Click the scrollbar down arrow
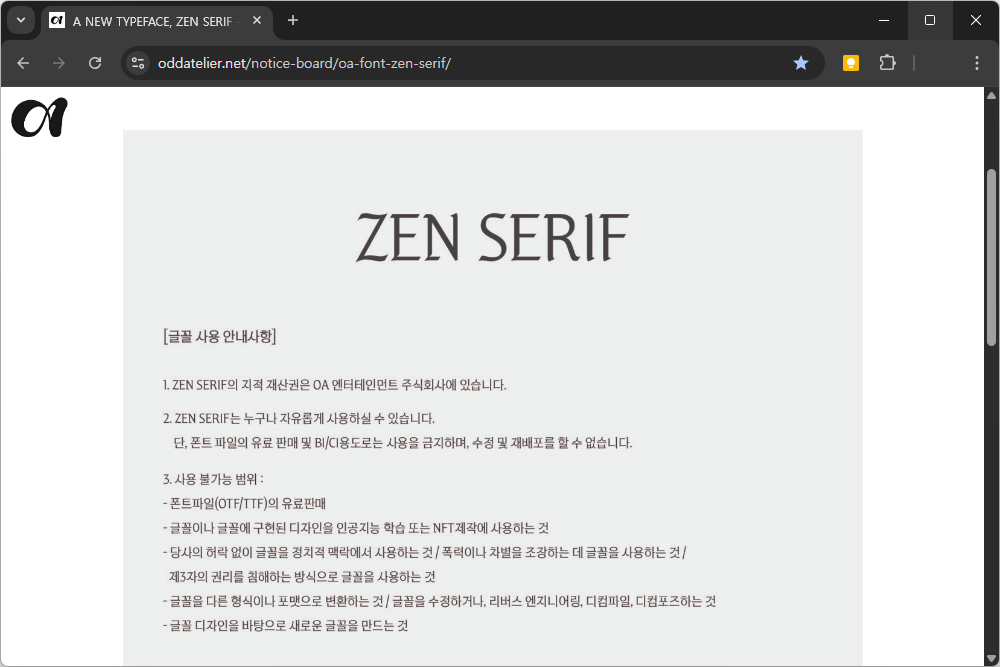This screenshot has height=667, width=1000. [991, 659]
